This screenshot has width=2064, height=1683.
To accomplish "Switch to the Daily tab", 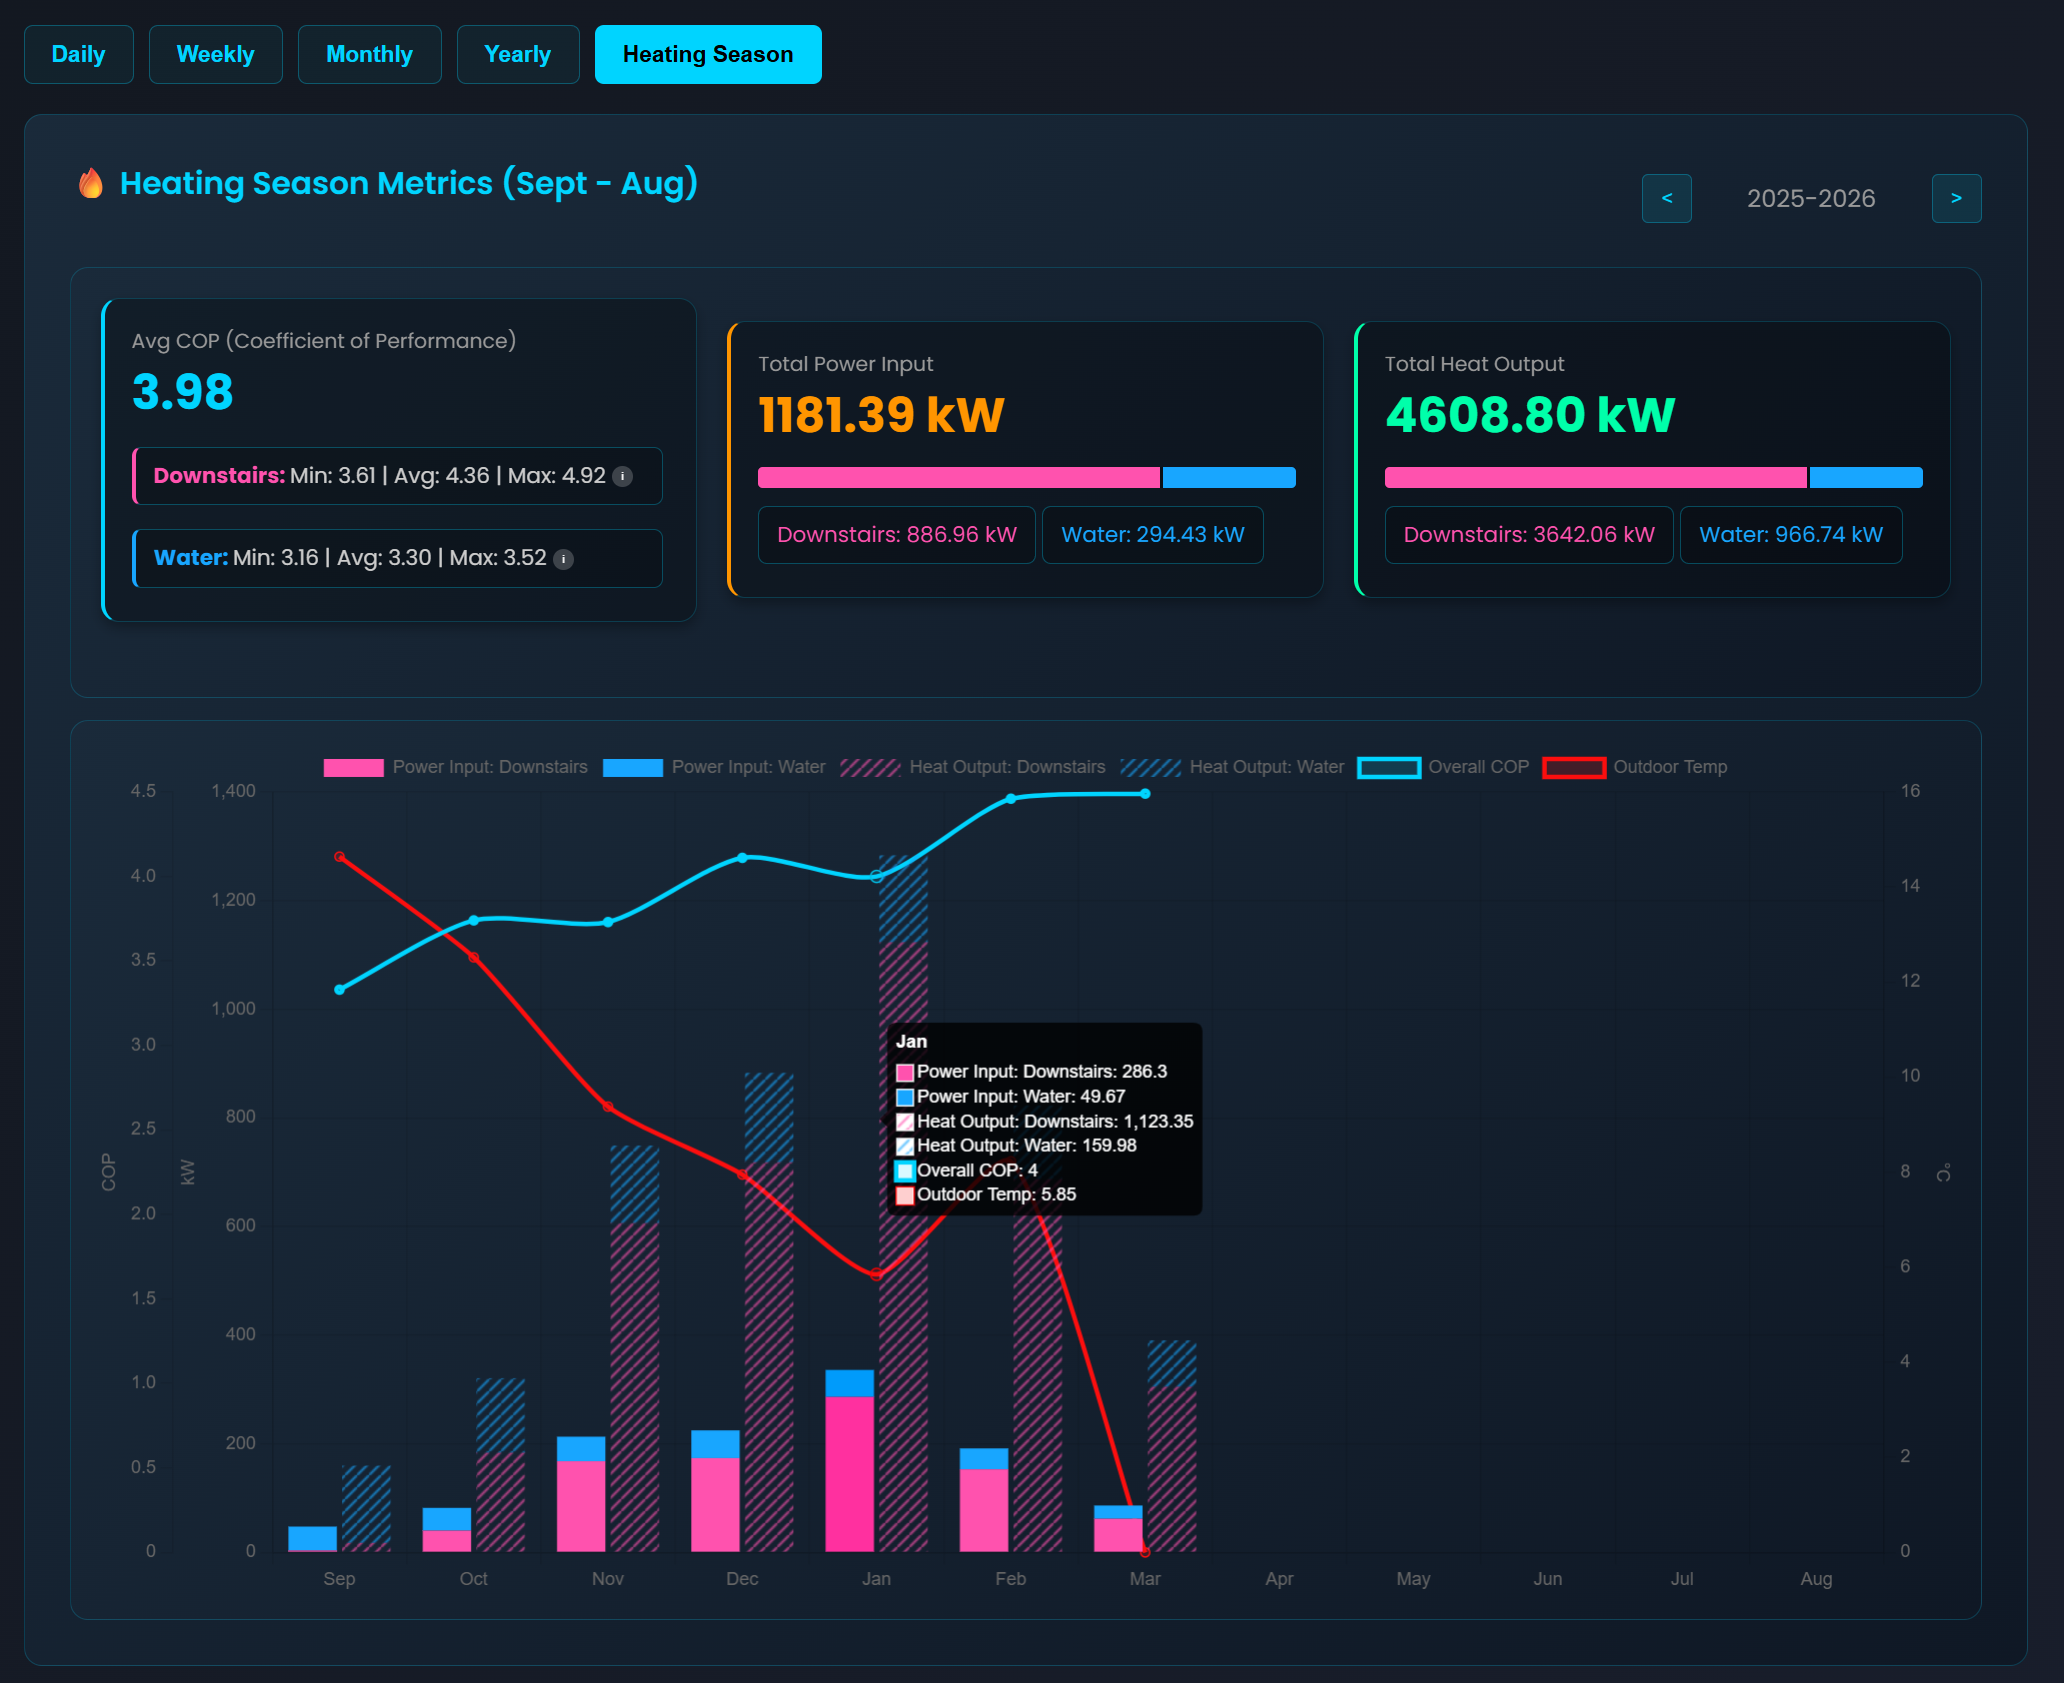I will coord(78,54).
